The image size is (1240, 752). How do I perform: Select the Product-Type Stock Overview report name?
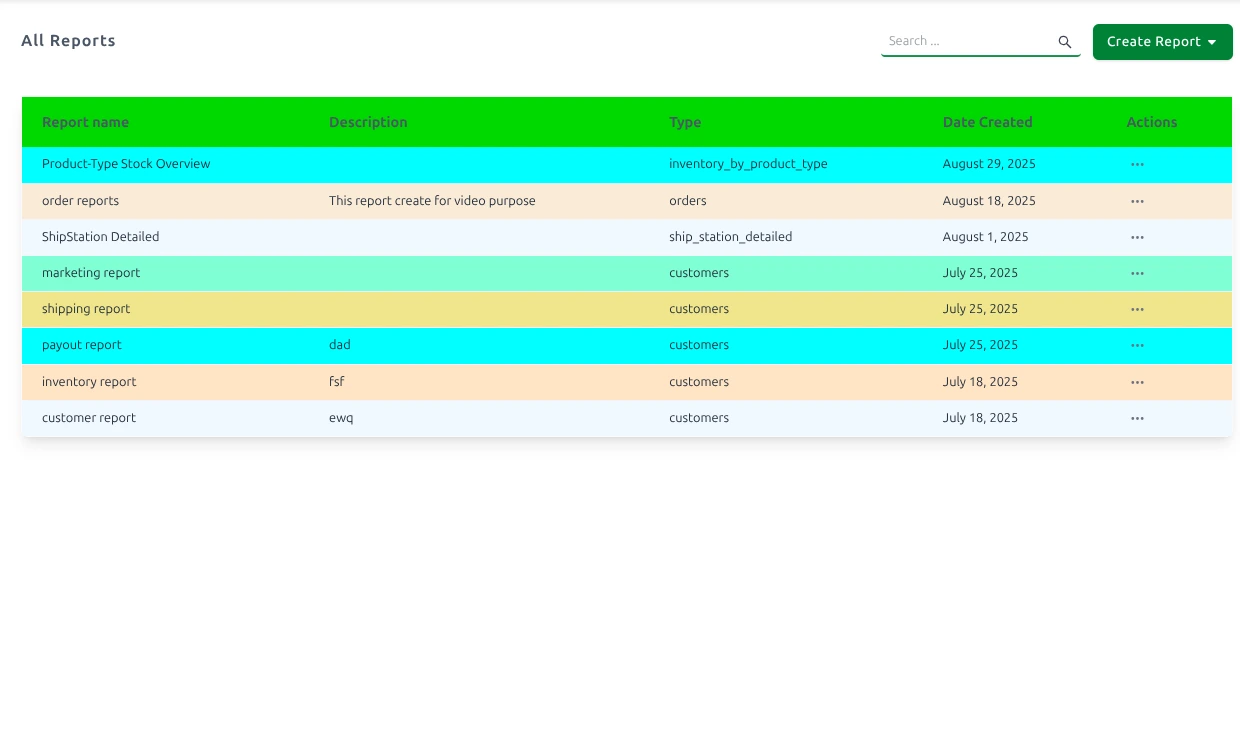(126, 164)
